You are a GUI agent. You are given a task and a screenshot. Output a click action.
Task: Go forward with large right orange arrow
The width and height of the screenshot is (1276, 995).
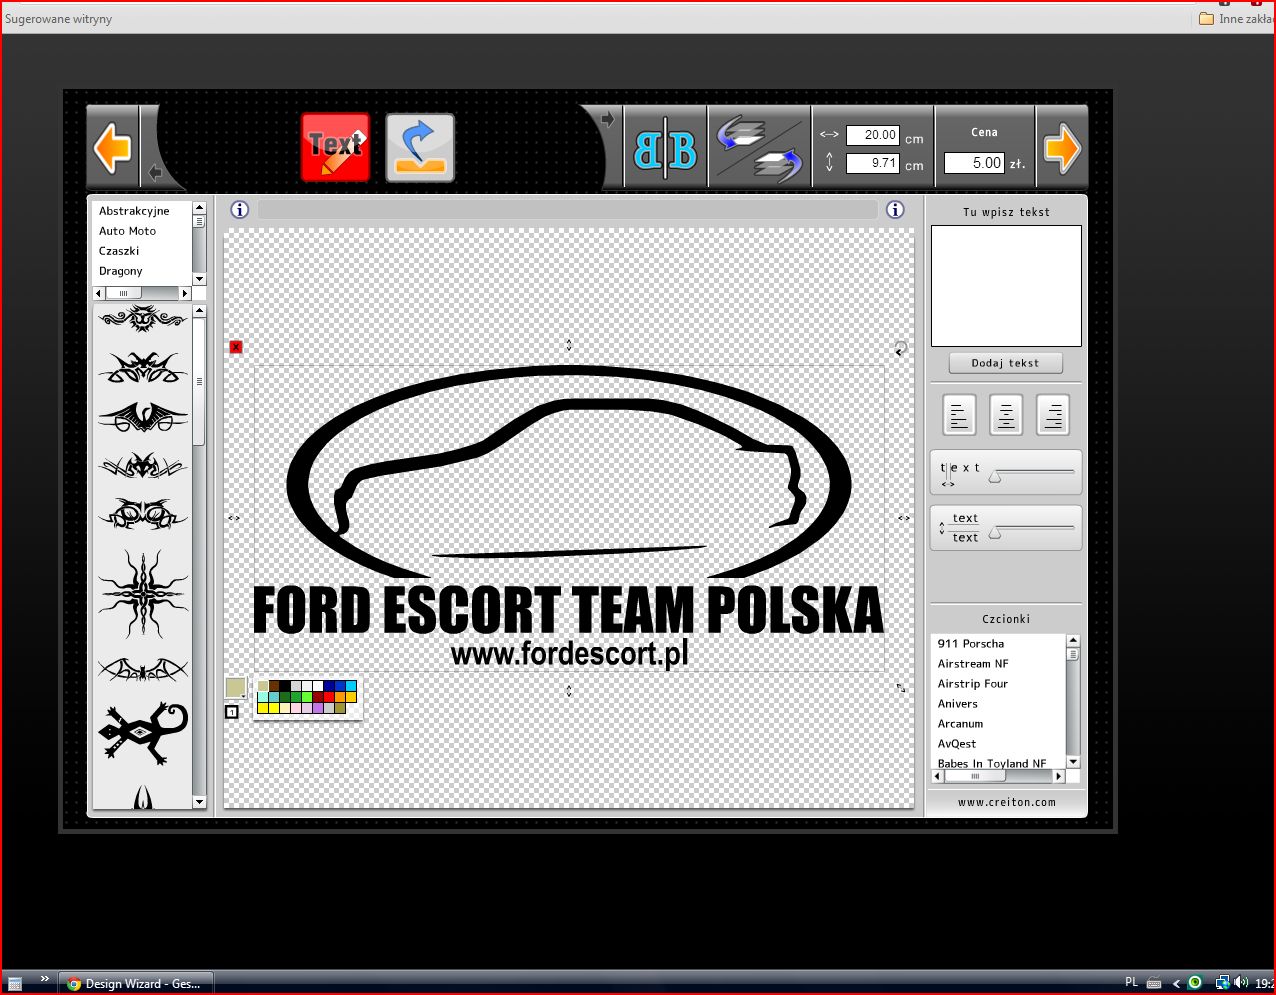click(x=1061, y=149)
